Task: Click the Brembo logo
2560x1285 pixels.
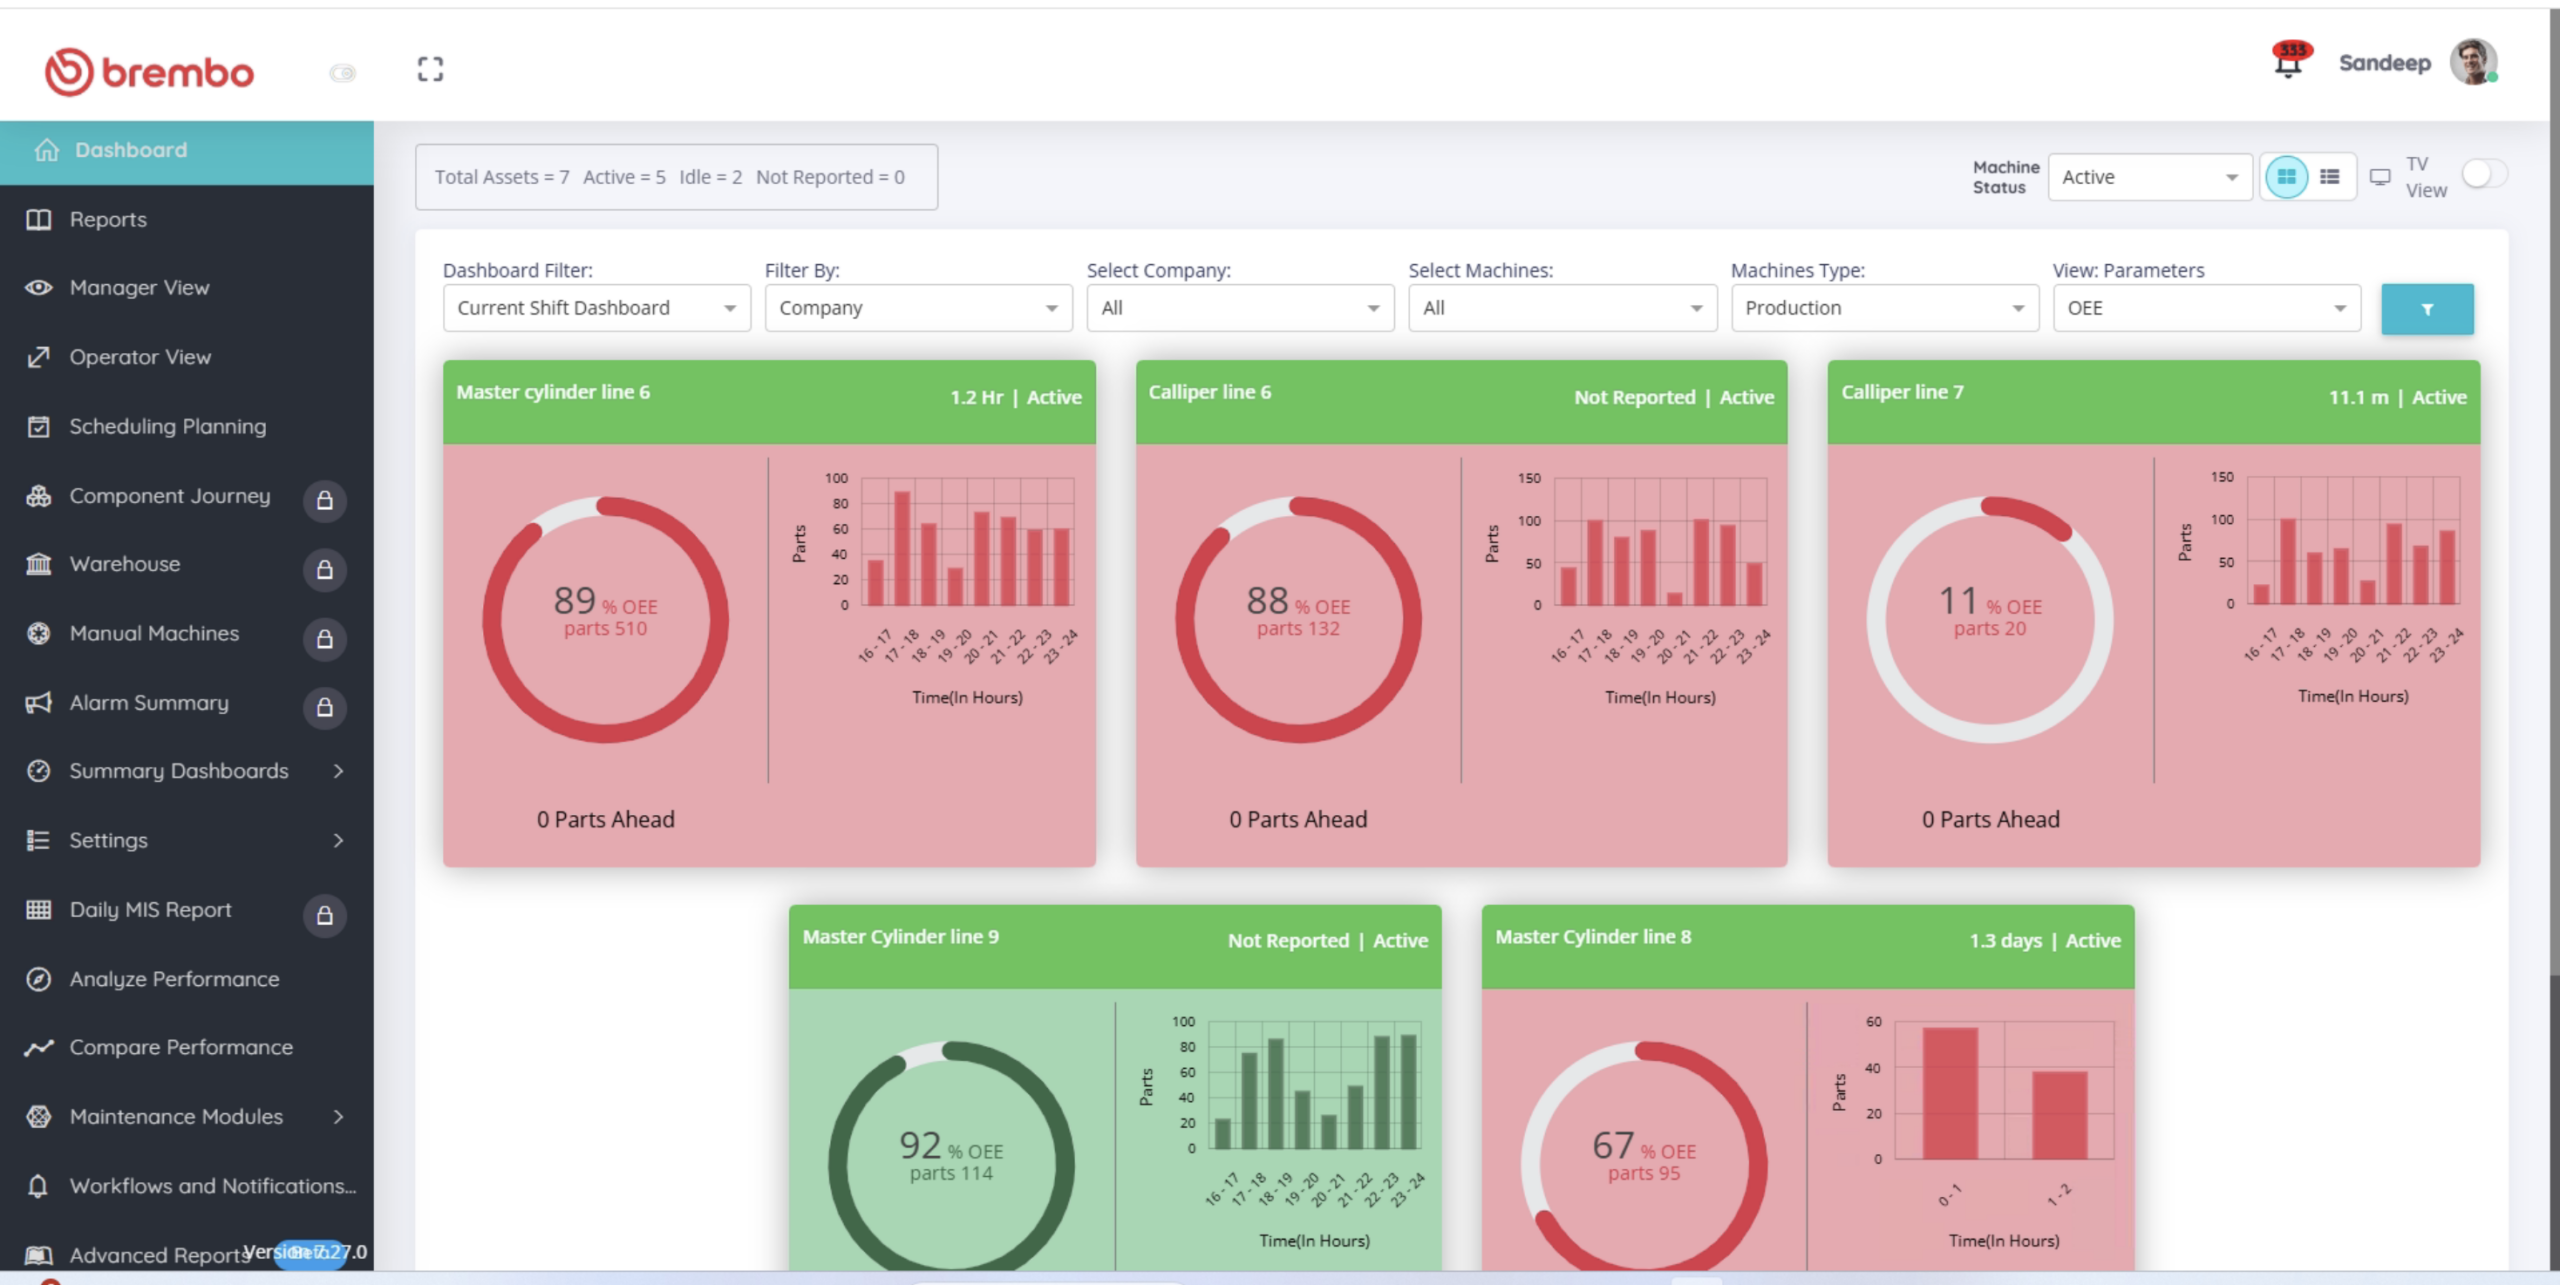Action: tap(149, 72)
